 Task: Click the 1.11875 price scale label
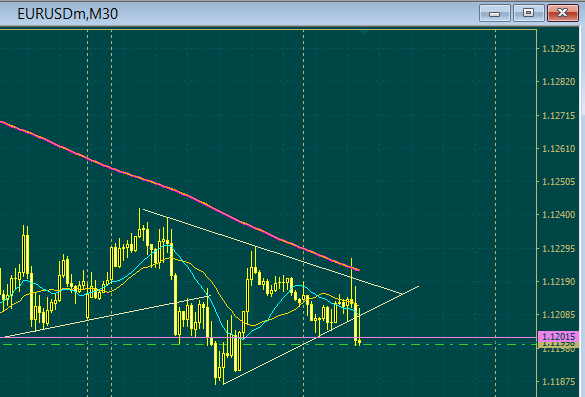pyautogui.click(x=558, y=382)
